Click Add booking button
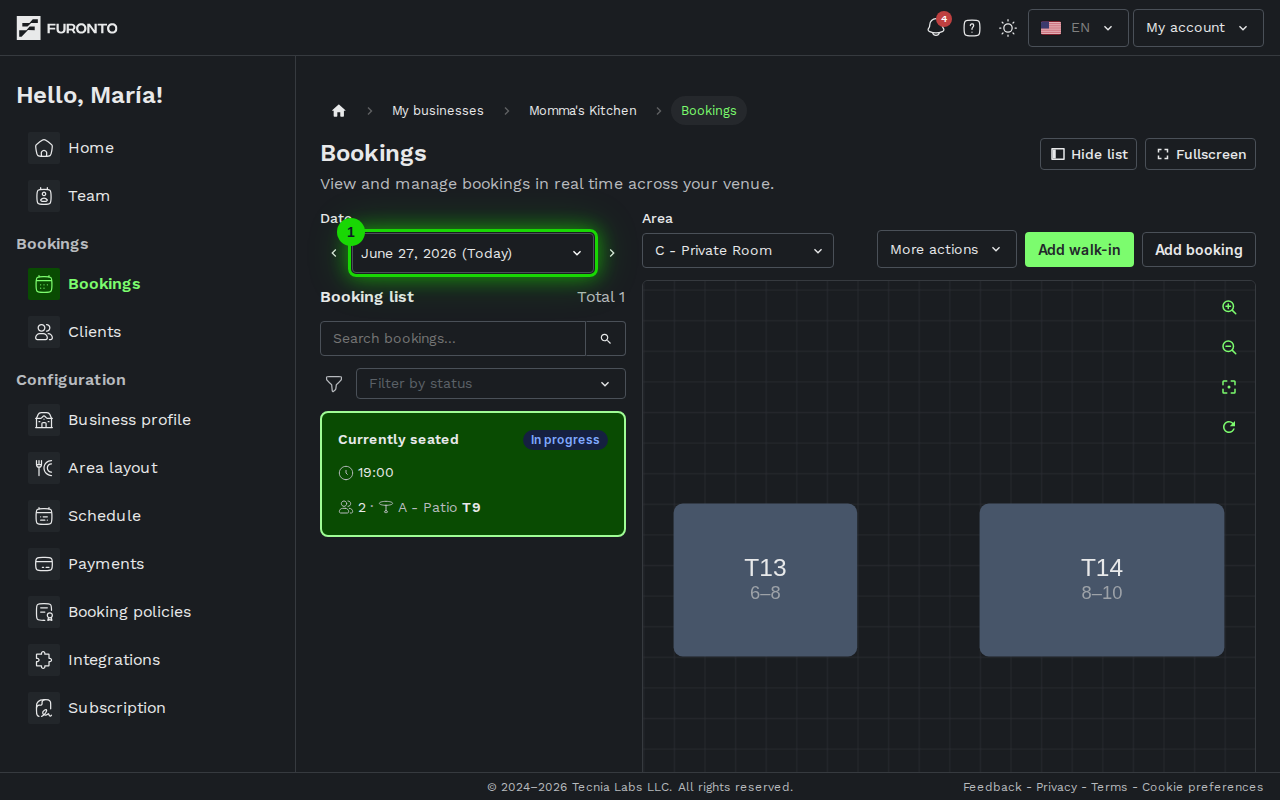The image size is (1280, 800). pos(1199,250)
